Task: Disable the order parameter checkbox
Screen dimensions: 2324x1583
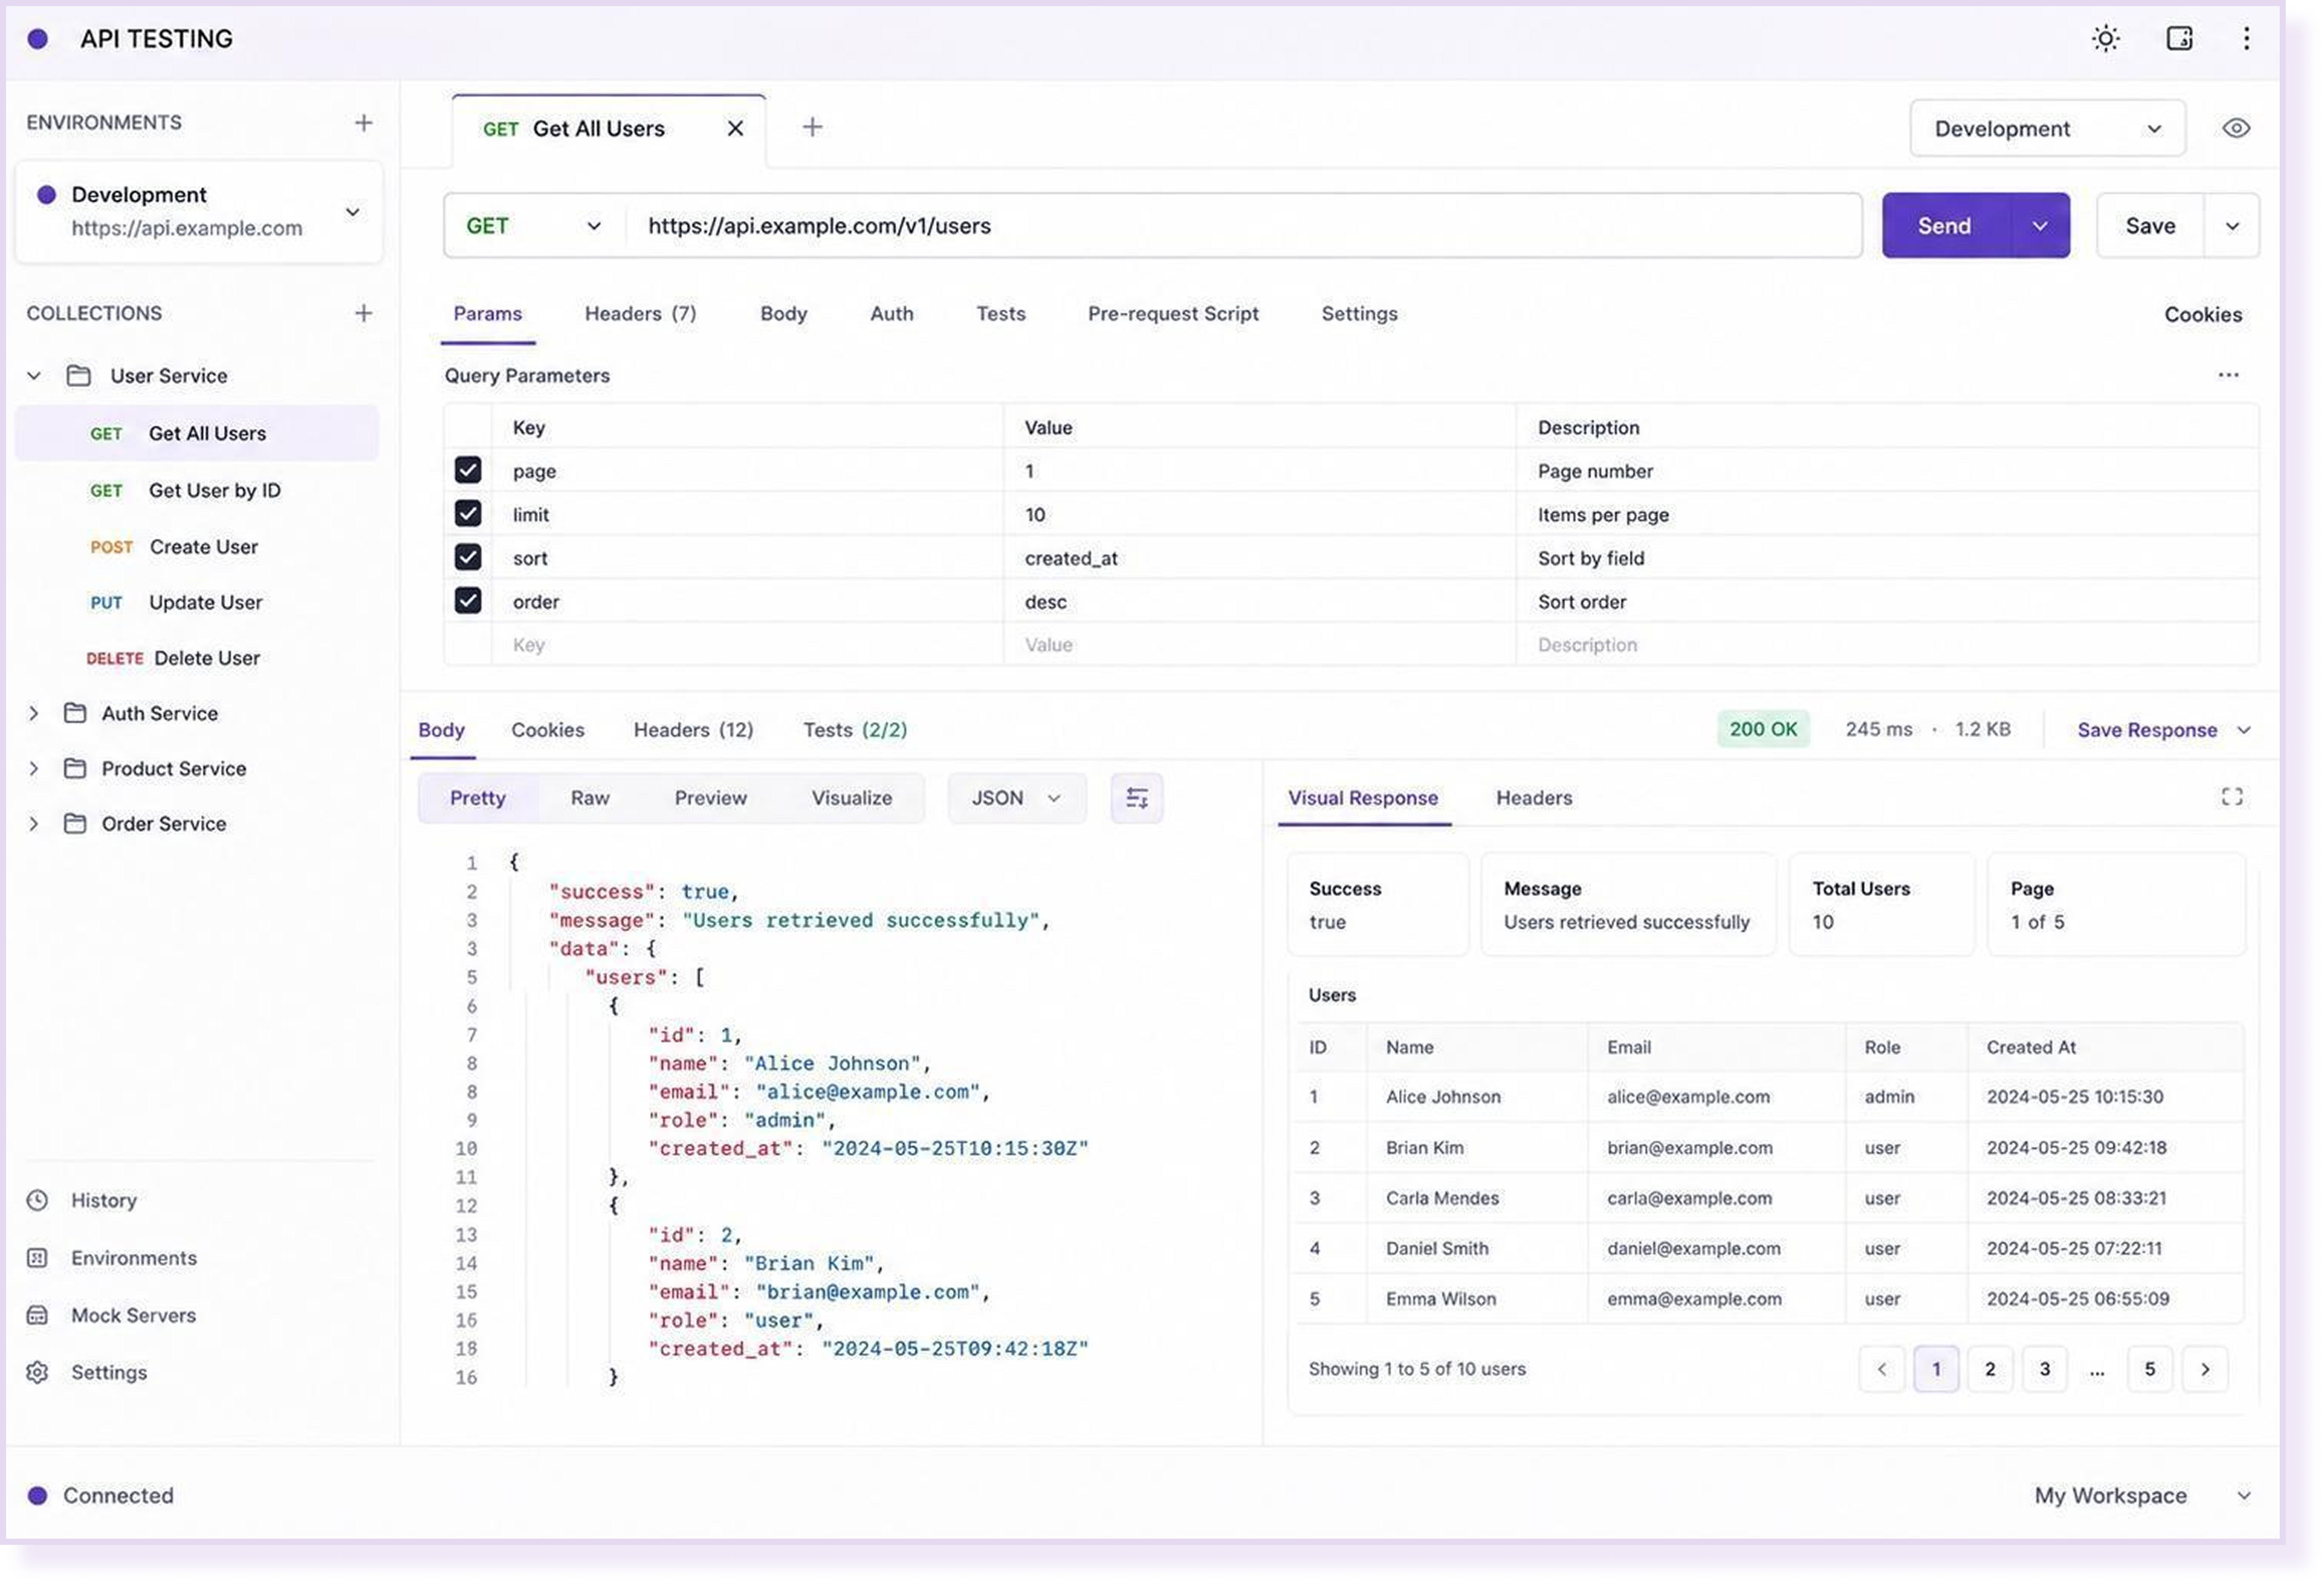Action: (468, 600)
